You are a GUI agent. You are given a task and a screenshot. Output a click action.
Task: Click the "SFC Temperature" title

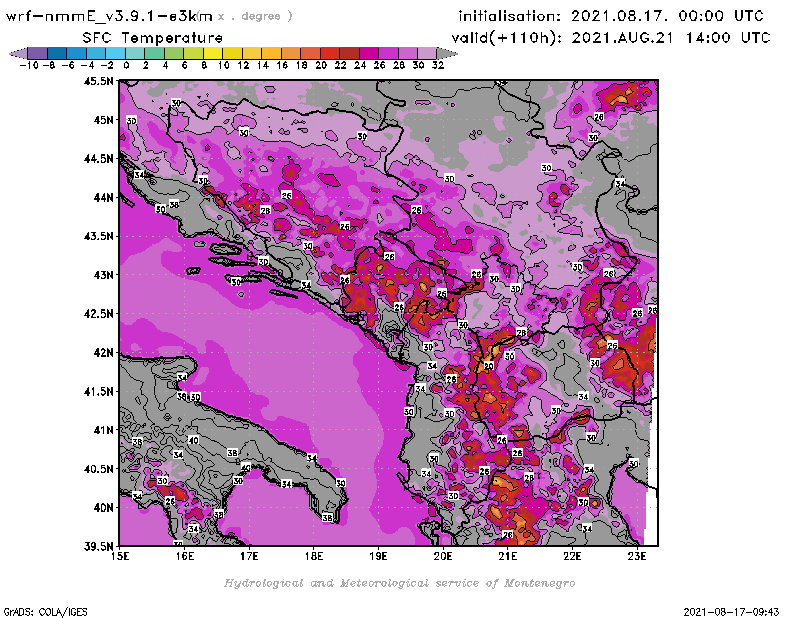tap(153, 38)
